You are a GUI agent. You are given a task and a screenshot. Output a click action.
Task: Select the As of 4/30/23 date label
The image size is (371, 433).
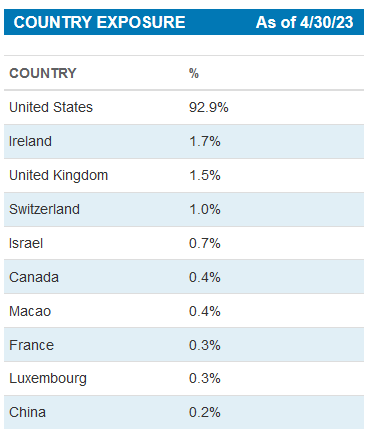point(305,22)
